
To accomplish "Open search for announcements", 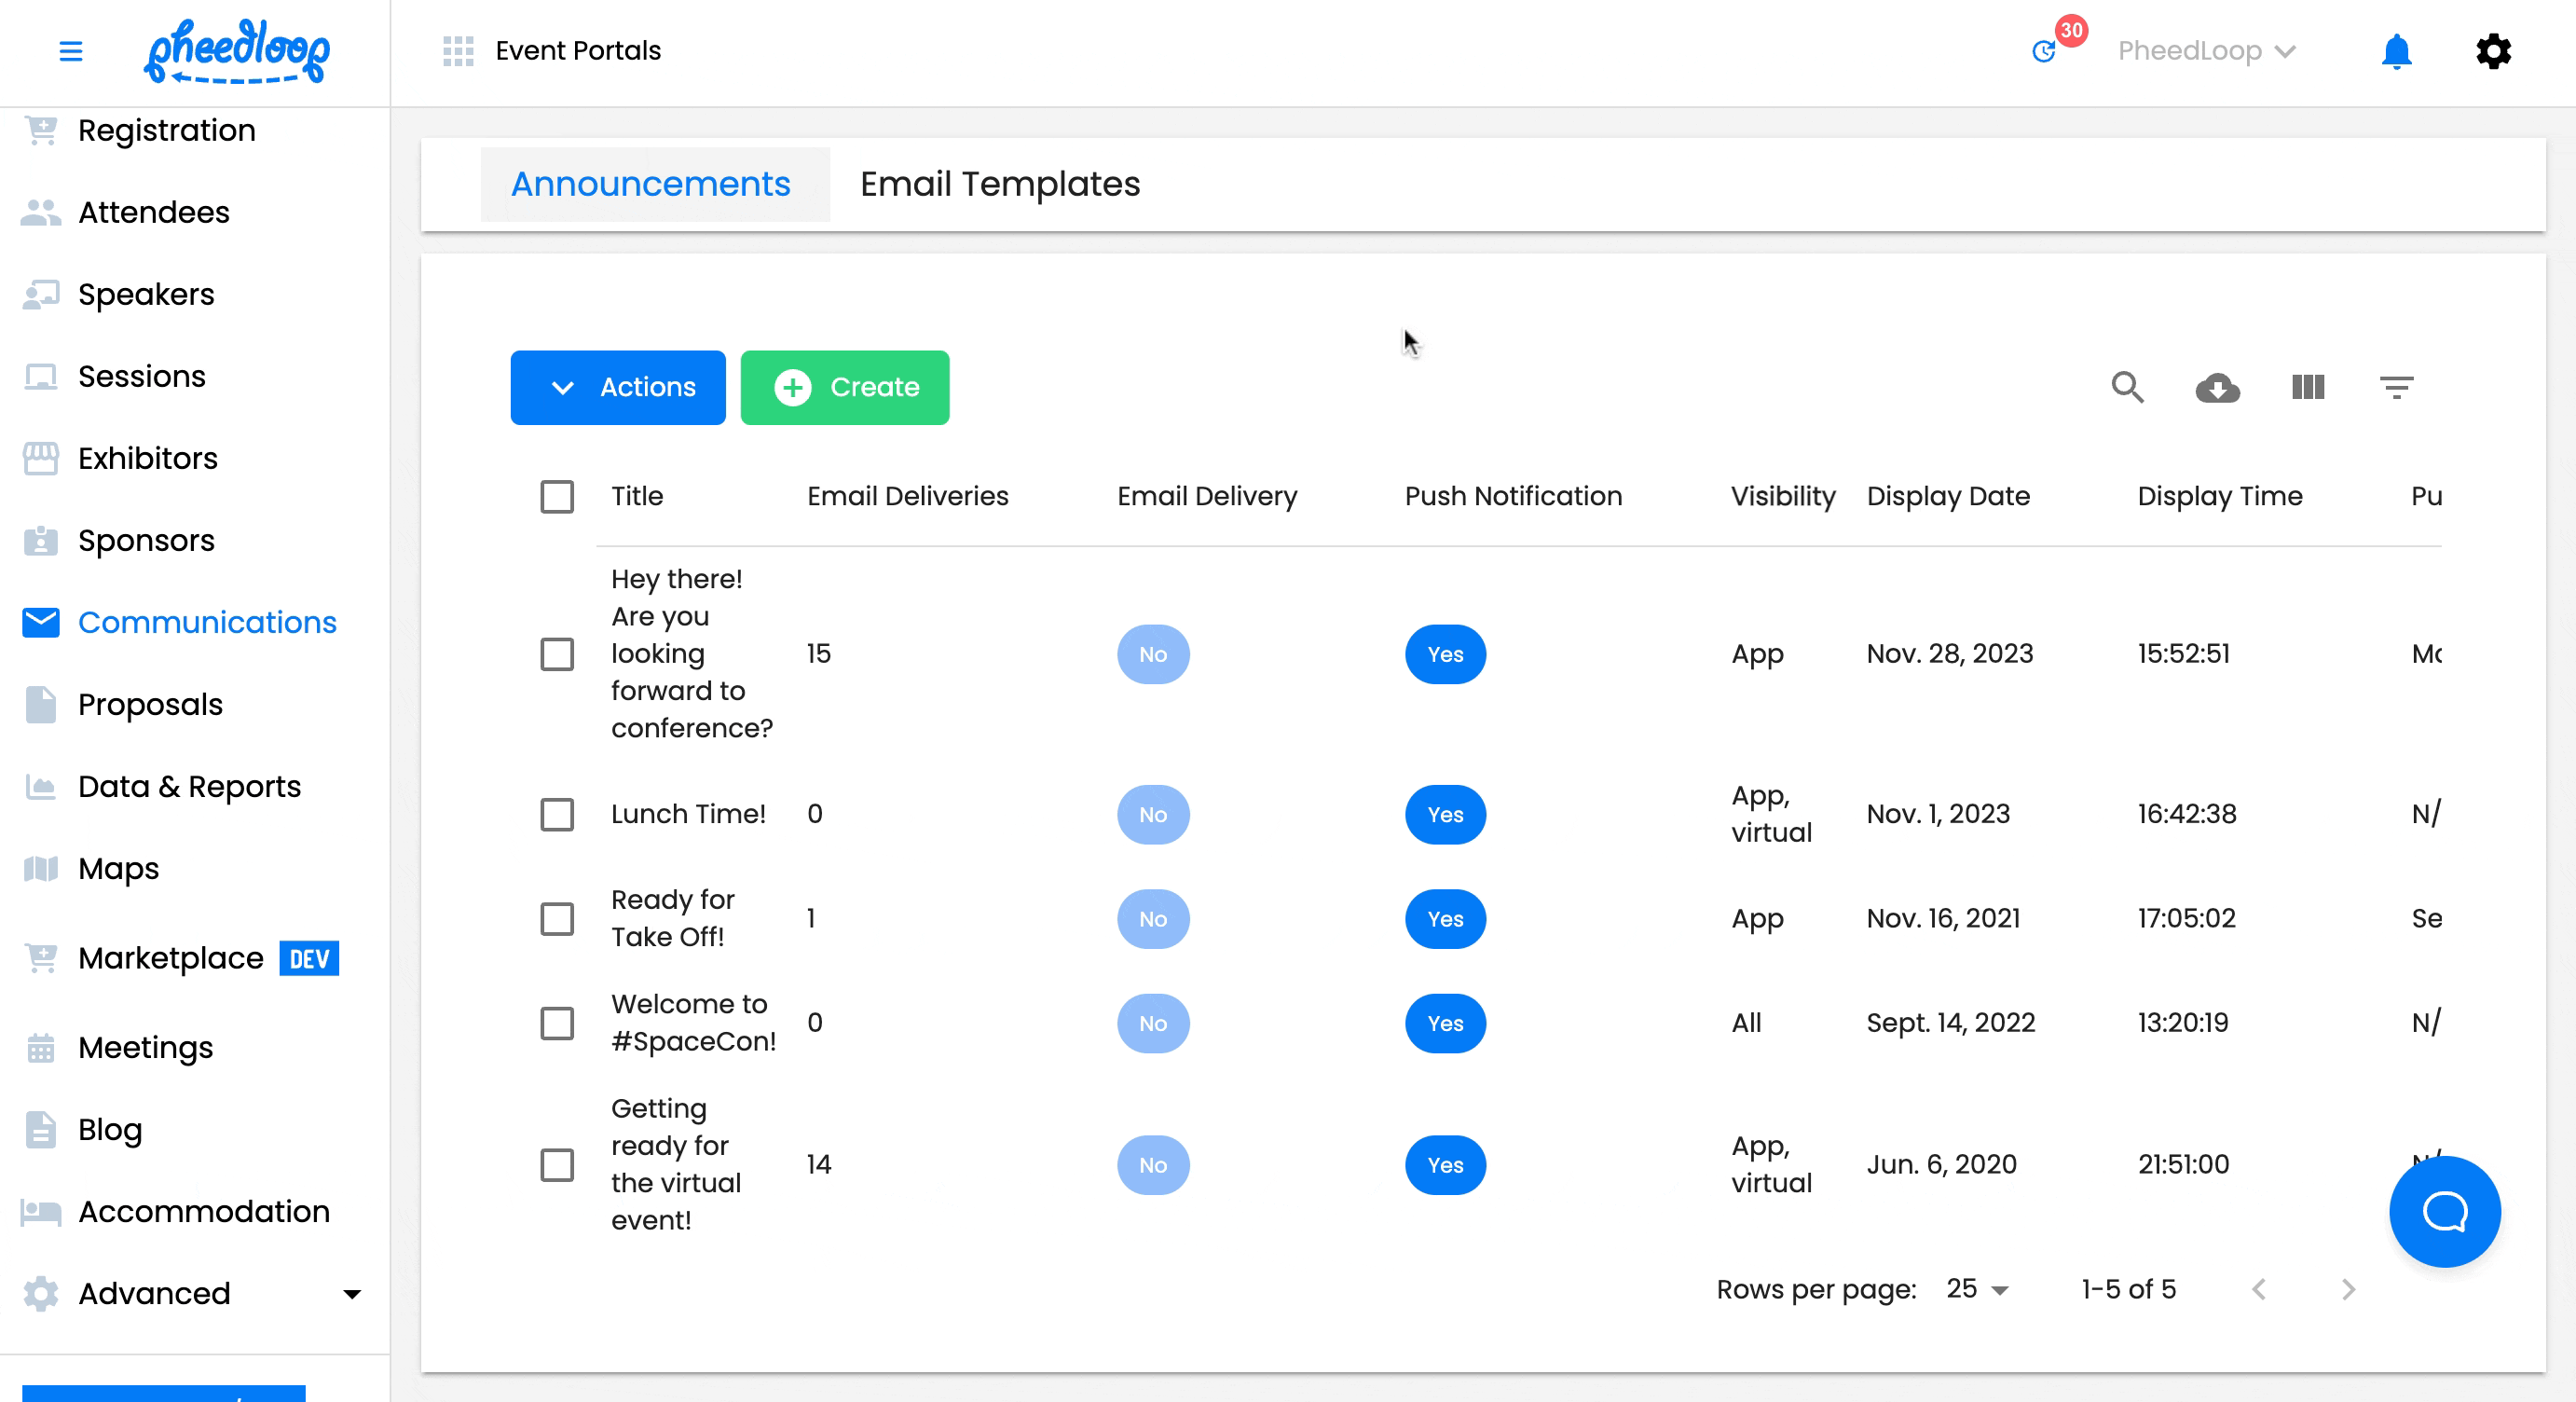I will (x=2127, y=388).
